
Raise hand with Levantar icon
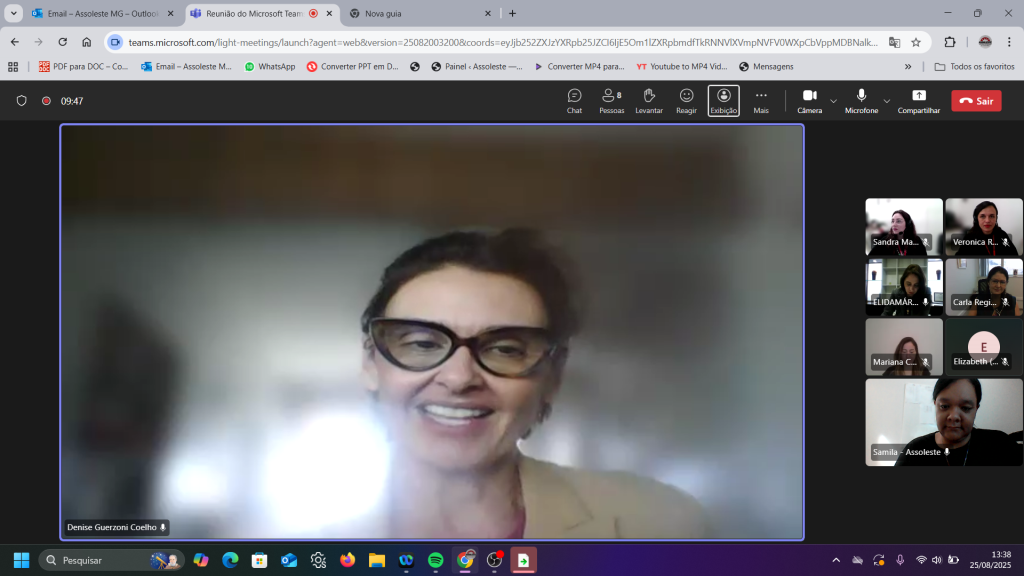coord(648,100)
